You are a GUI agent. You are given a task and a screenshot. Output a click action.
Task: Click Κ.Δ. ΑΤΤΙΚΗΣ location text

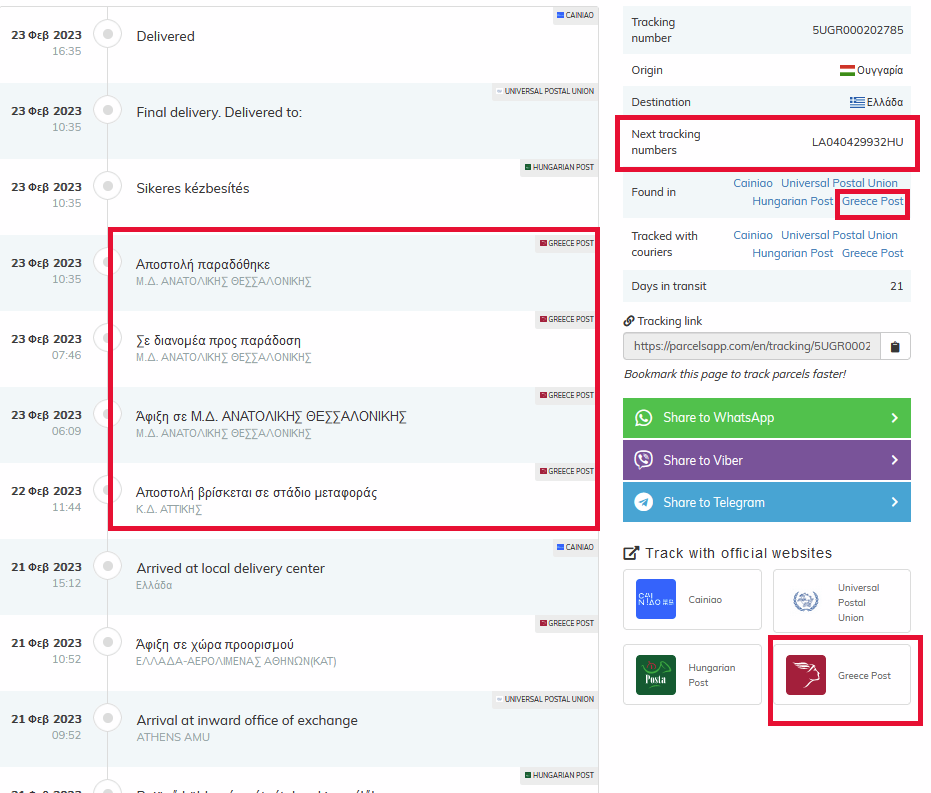(x=169, y=509)
